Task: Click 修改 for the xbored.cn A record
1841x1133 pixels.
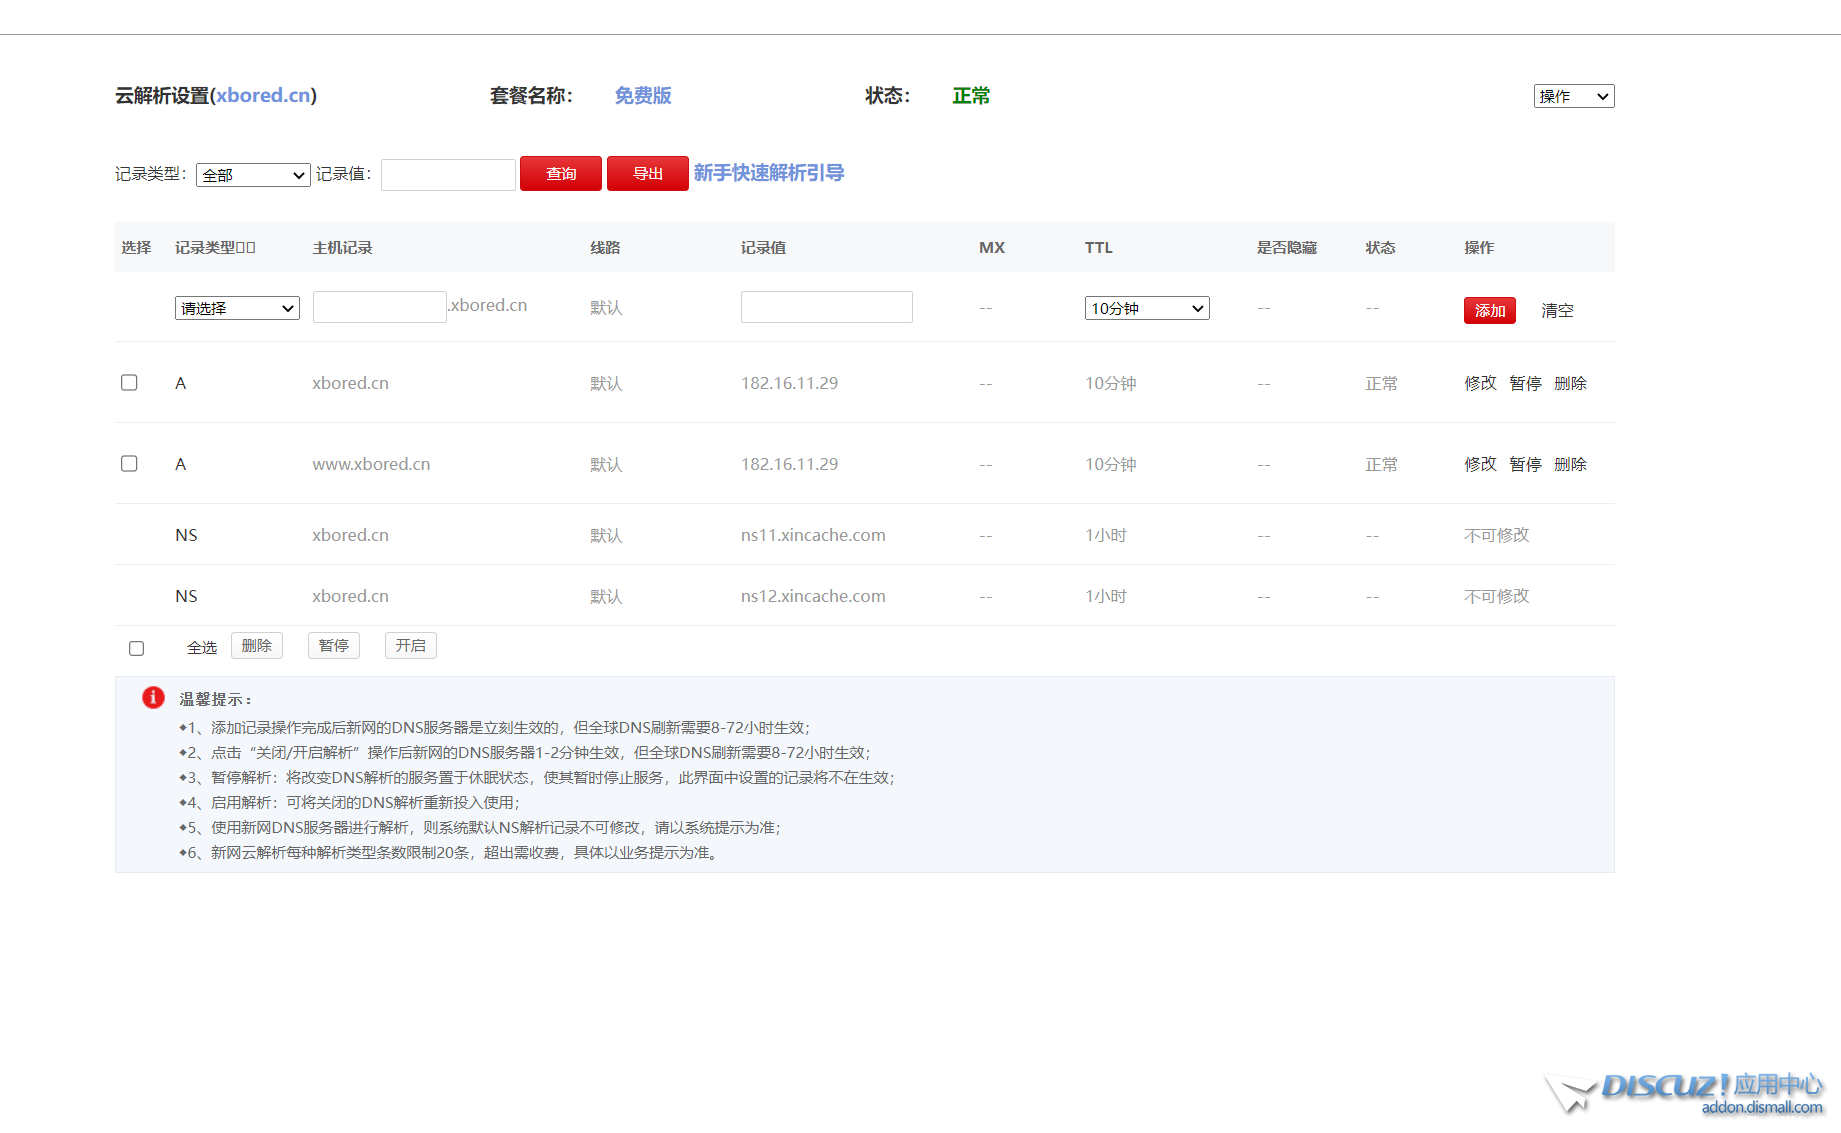Action: pos(1480,383)
